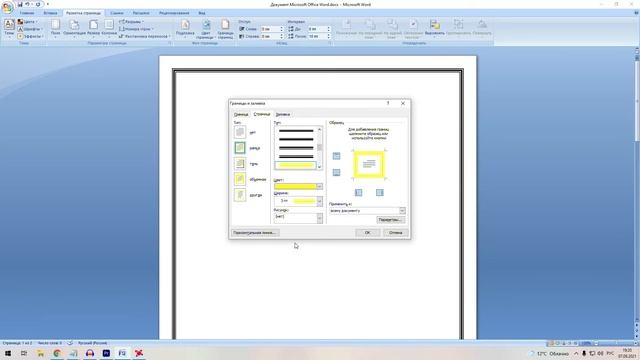The height and width of the screenshot is (360, 640).
Task: Click Отмена (Cancel) button in dialog
Action: point(396,233)
